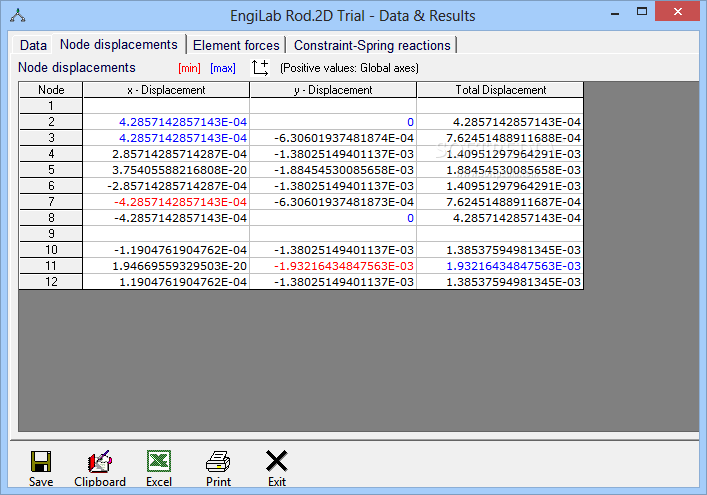Select row header for node 10

[51, 250]
